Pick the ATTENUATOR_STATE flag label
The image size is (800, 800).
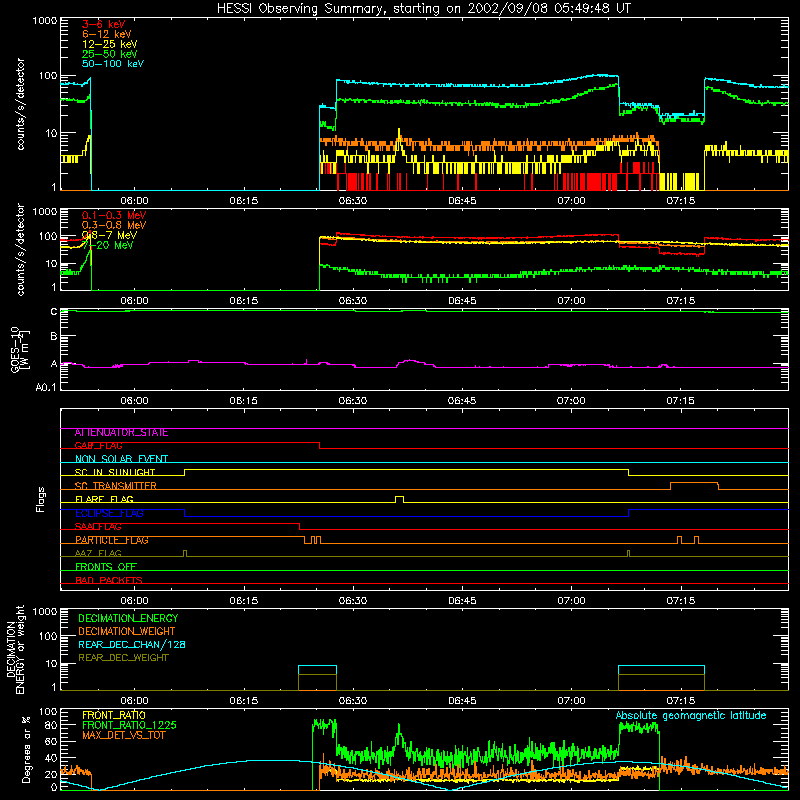point(121,433)
